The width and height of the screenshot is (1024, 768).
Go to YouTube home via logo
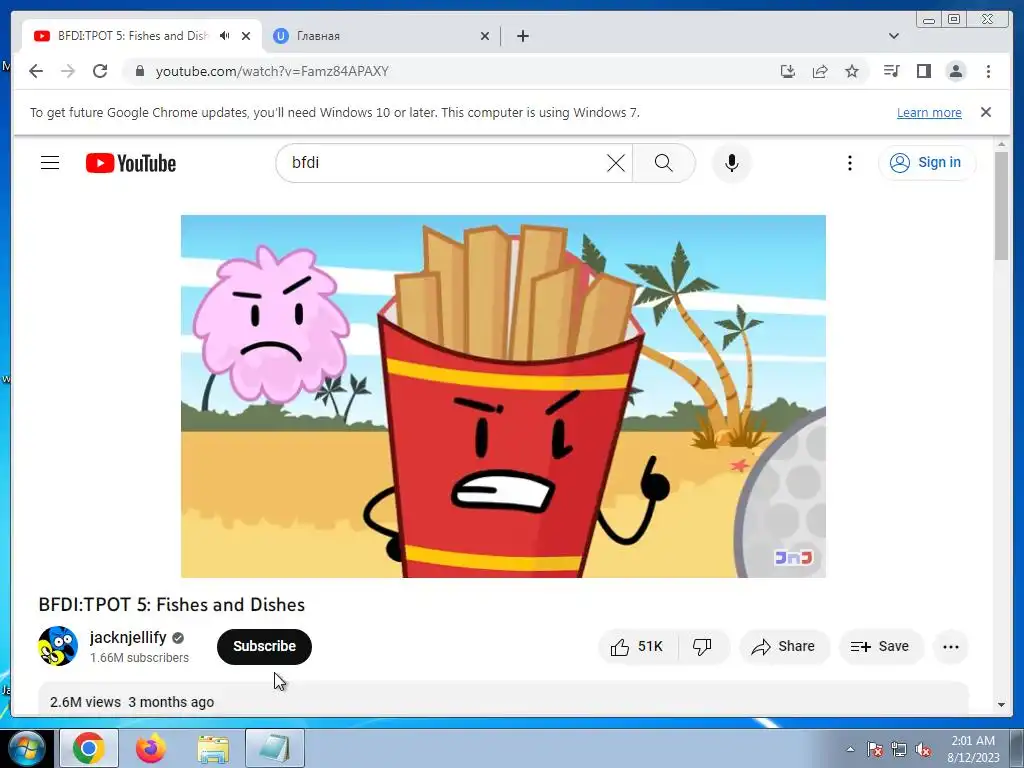coord(131,163)
